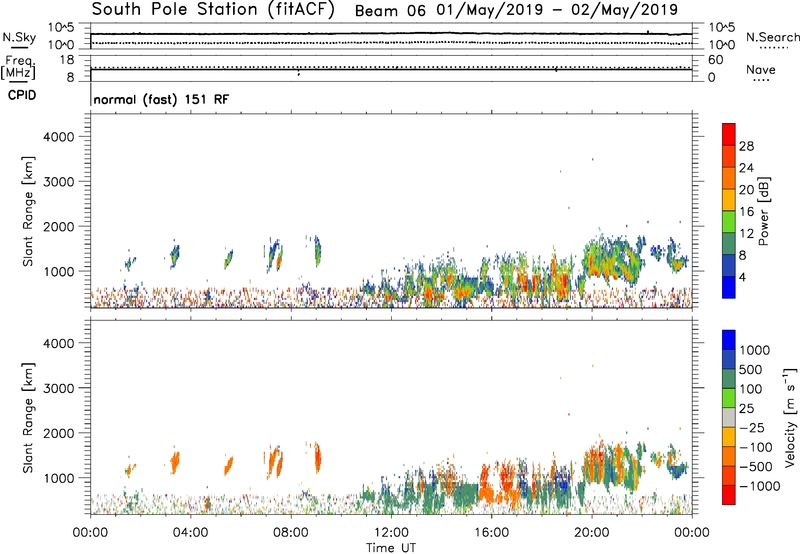Select the 'Beam 06' label in header
Screen dimensions: 800x554
(x=390, y=10)
